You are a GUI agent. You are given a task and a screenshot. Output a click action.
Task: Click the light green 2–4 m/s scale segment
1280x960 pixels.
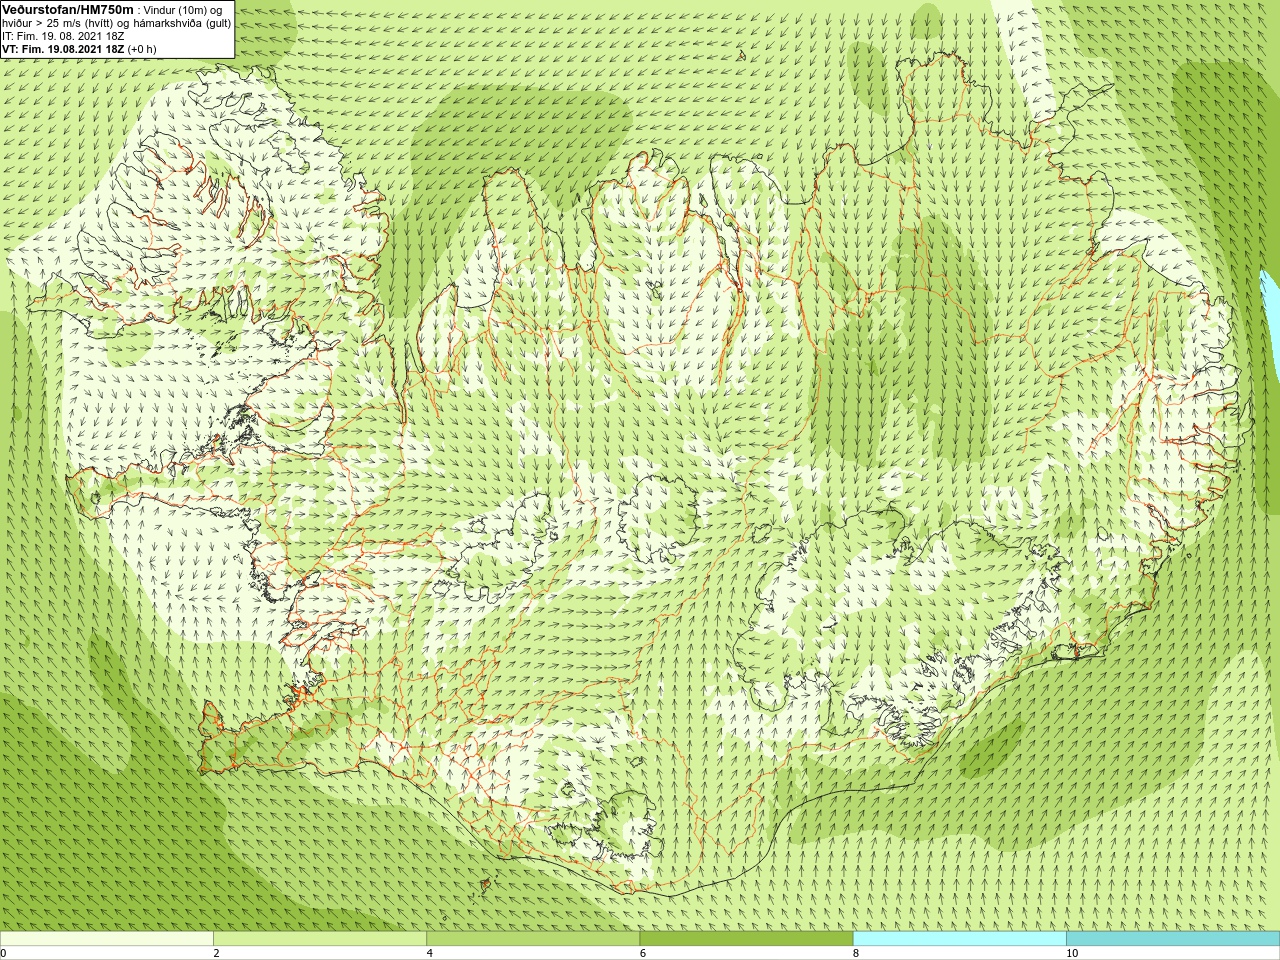click(320, 939)
